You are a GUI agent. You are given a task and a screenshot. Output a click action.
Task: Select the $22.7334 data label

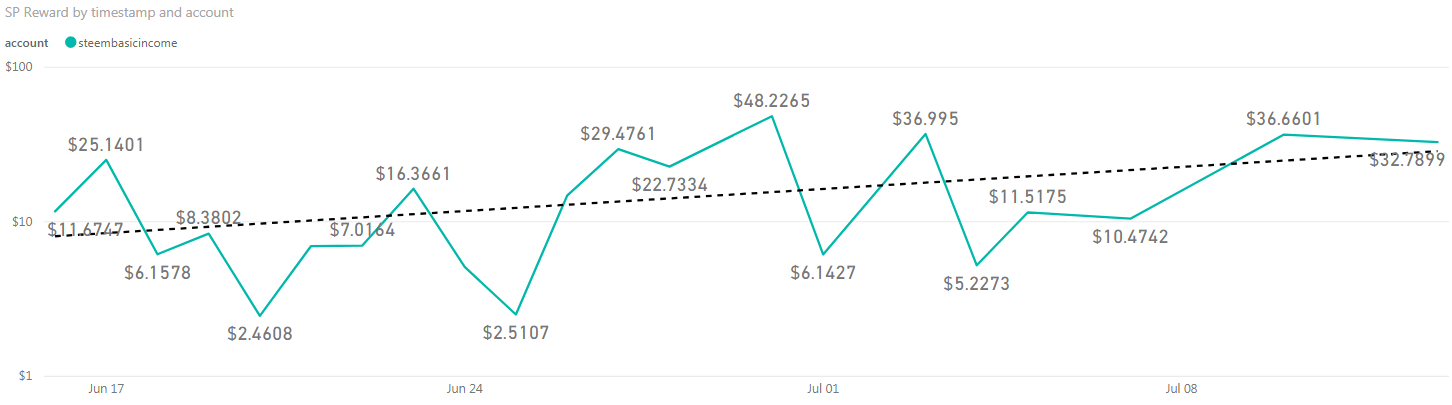[x=670, y=185]
